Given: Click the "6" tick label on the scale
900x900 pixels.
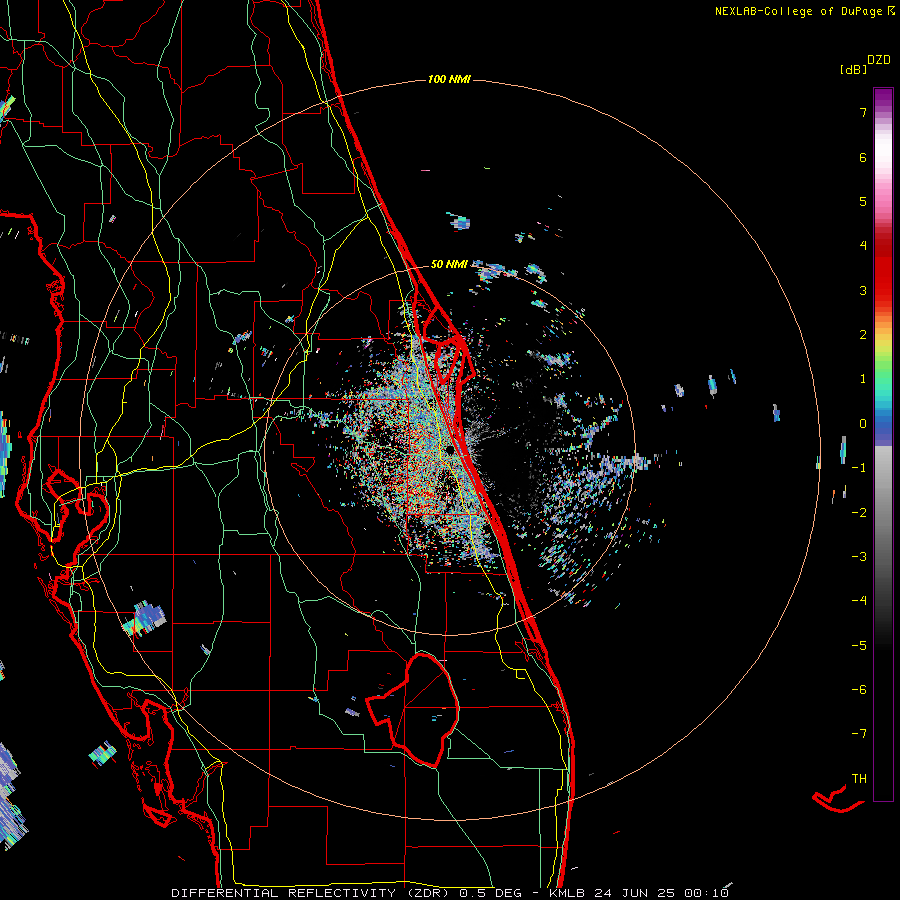Looking at the screenshot, I should pos(863,157).
